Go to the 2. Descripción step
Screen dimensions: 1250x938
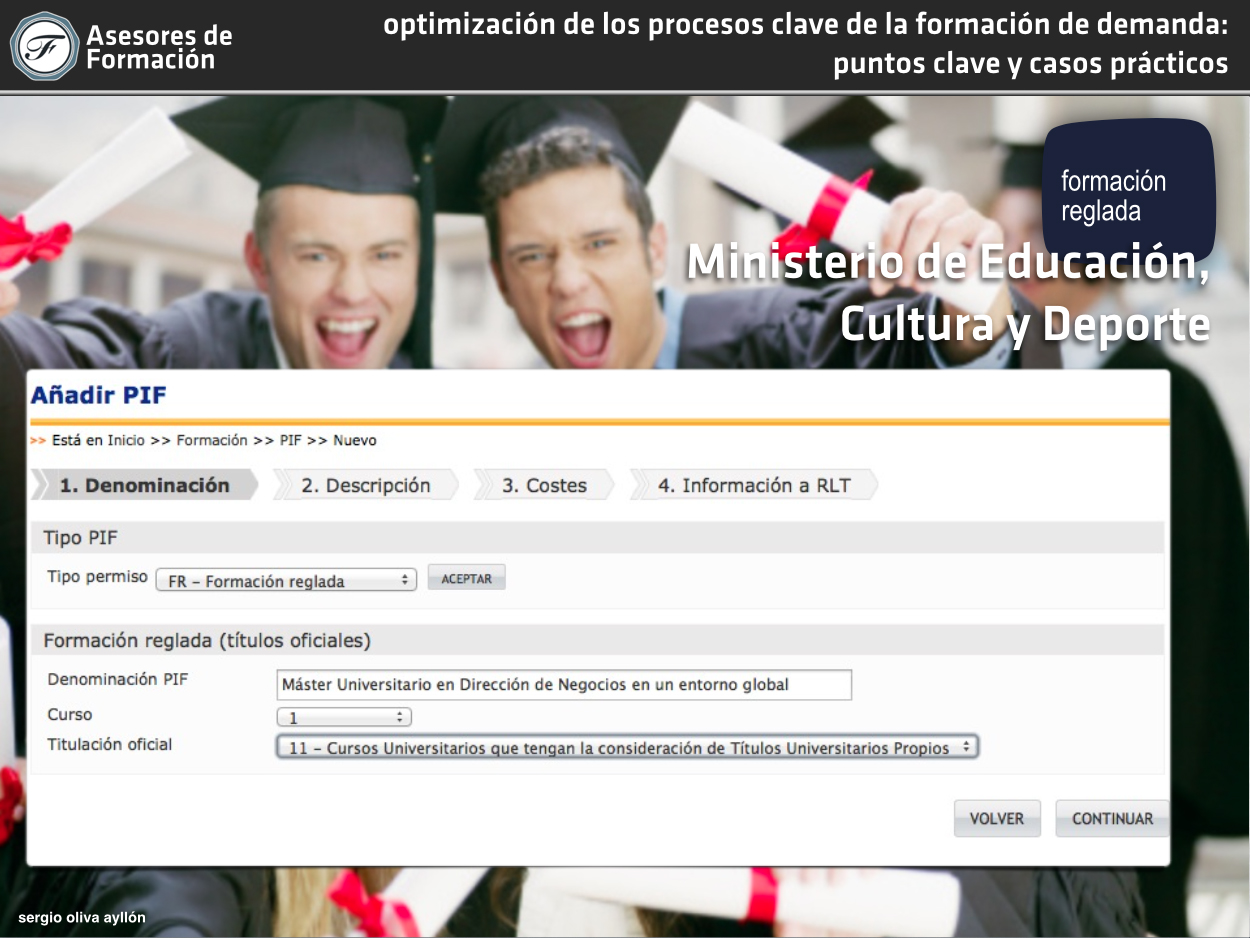pos(366,485)
